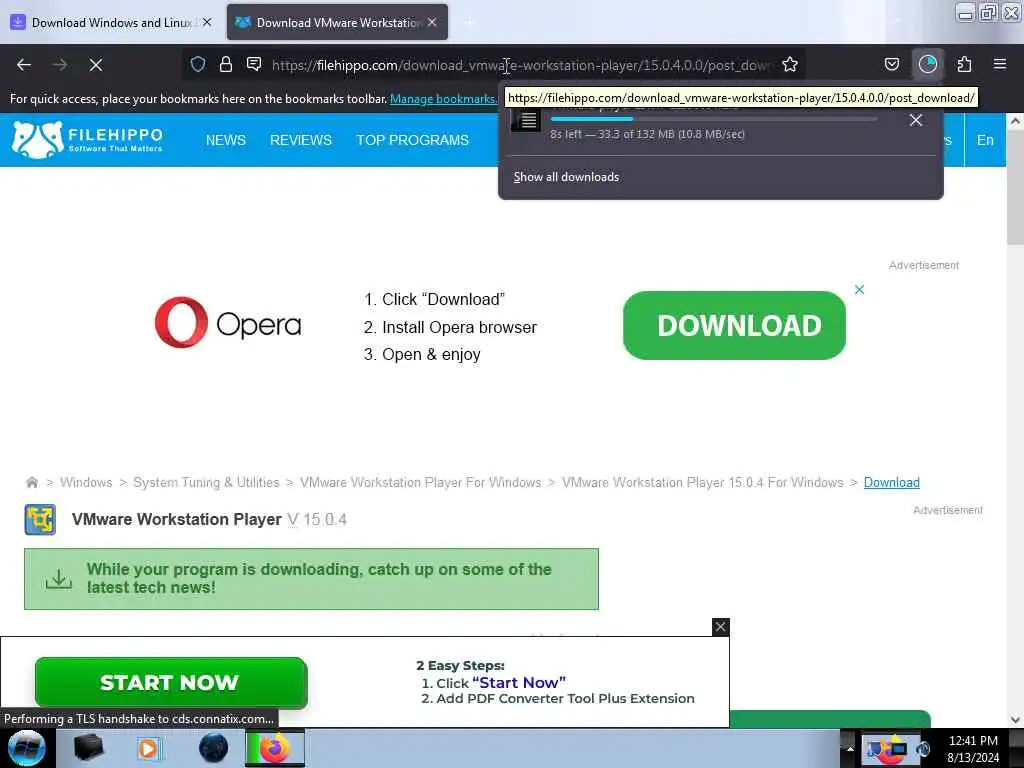1024x768 pixels.
Task: Cancel the VMware download in progress
Action: [x=916, y=120]
